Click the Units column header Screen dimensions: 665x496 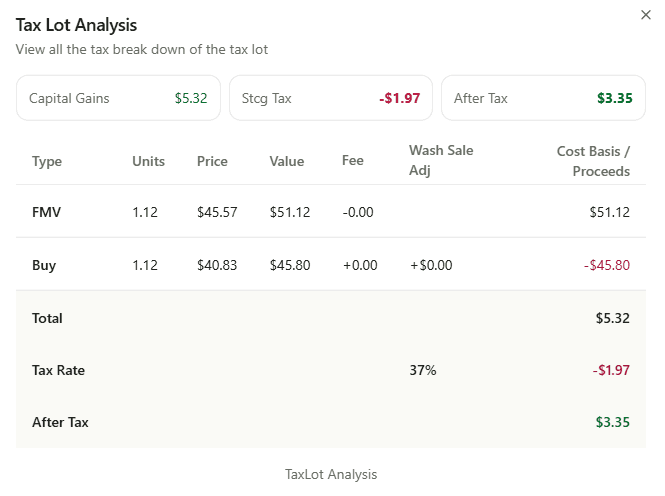pos(148,161)
